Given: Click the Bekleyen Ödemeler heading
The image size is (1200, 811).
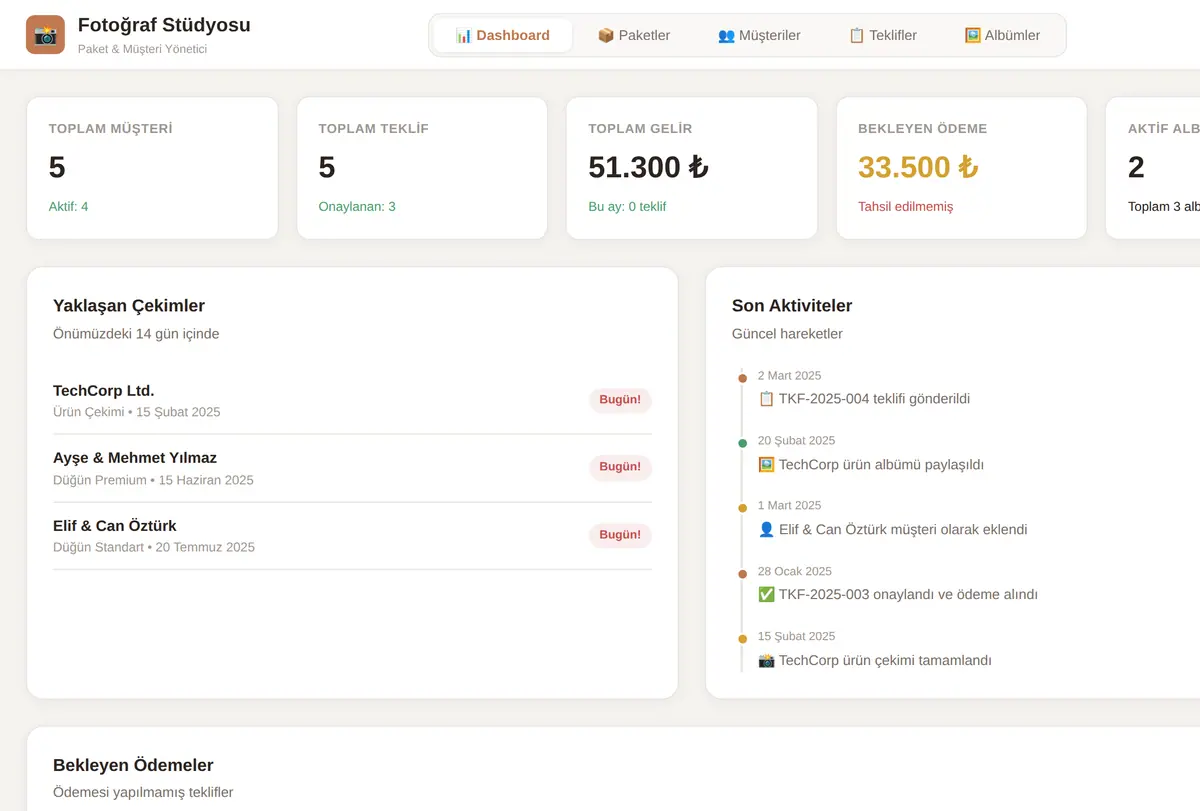Looking at the screenshot, I should coord(133,765).
